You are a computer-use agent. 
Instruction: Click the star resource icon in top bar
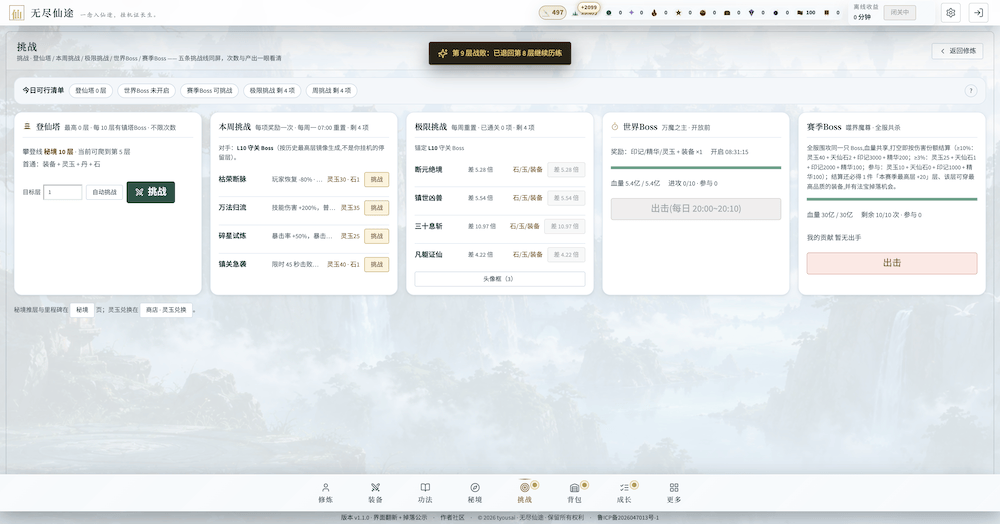678,12
